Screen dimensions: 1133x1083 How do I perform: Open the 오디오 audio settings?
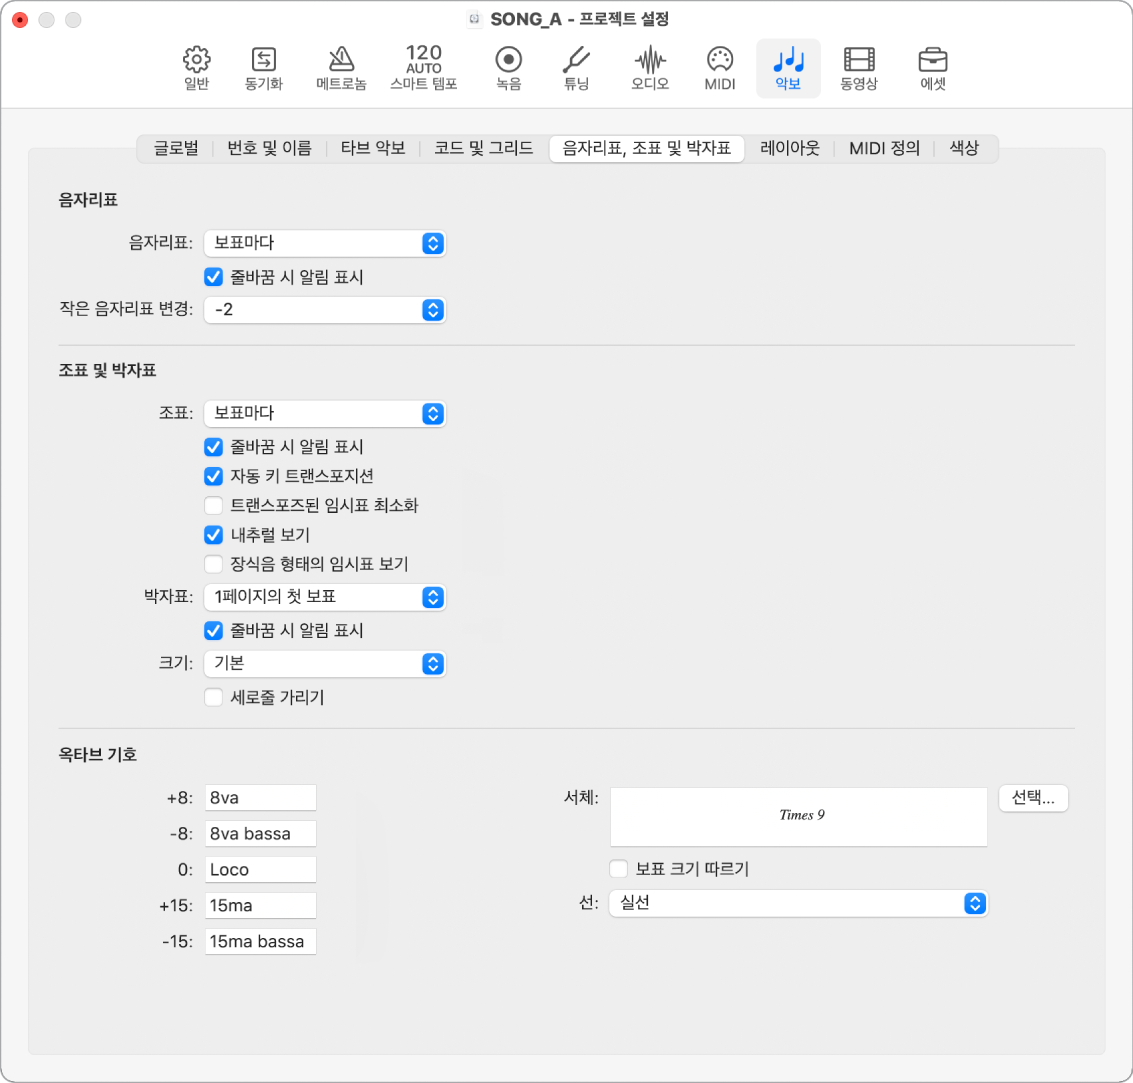[x=650, y=69]
